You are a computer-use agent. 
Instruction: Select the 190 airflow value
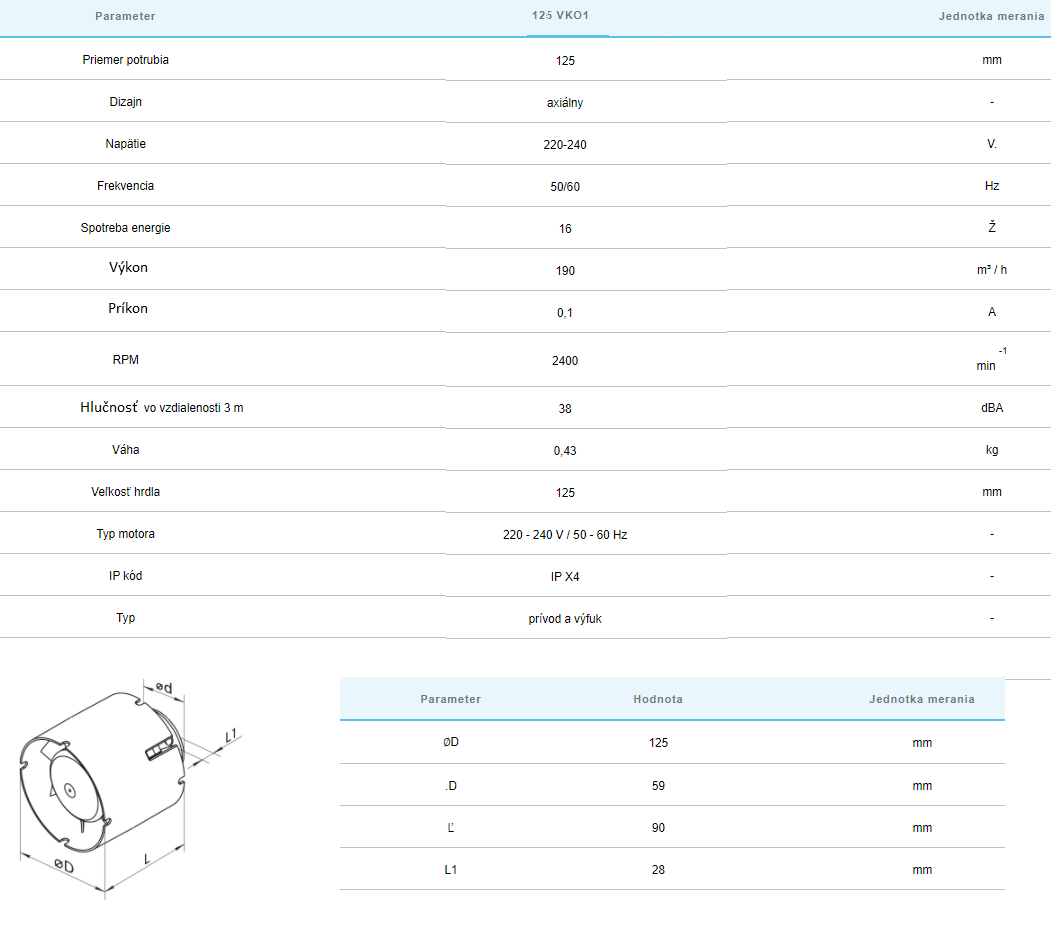point(565,271)
